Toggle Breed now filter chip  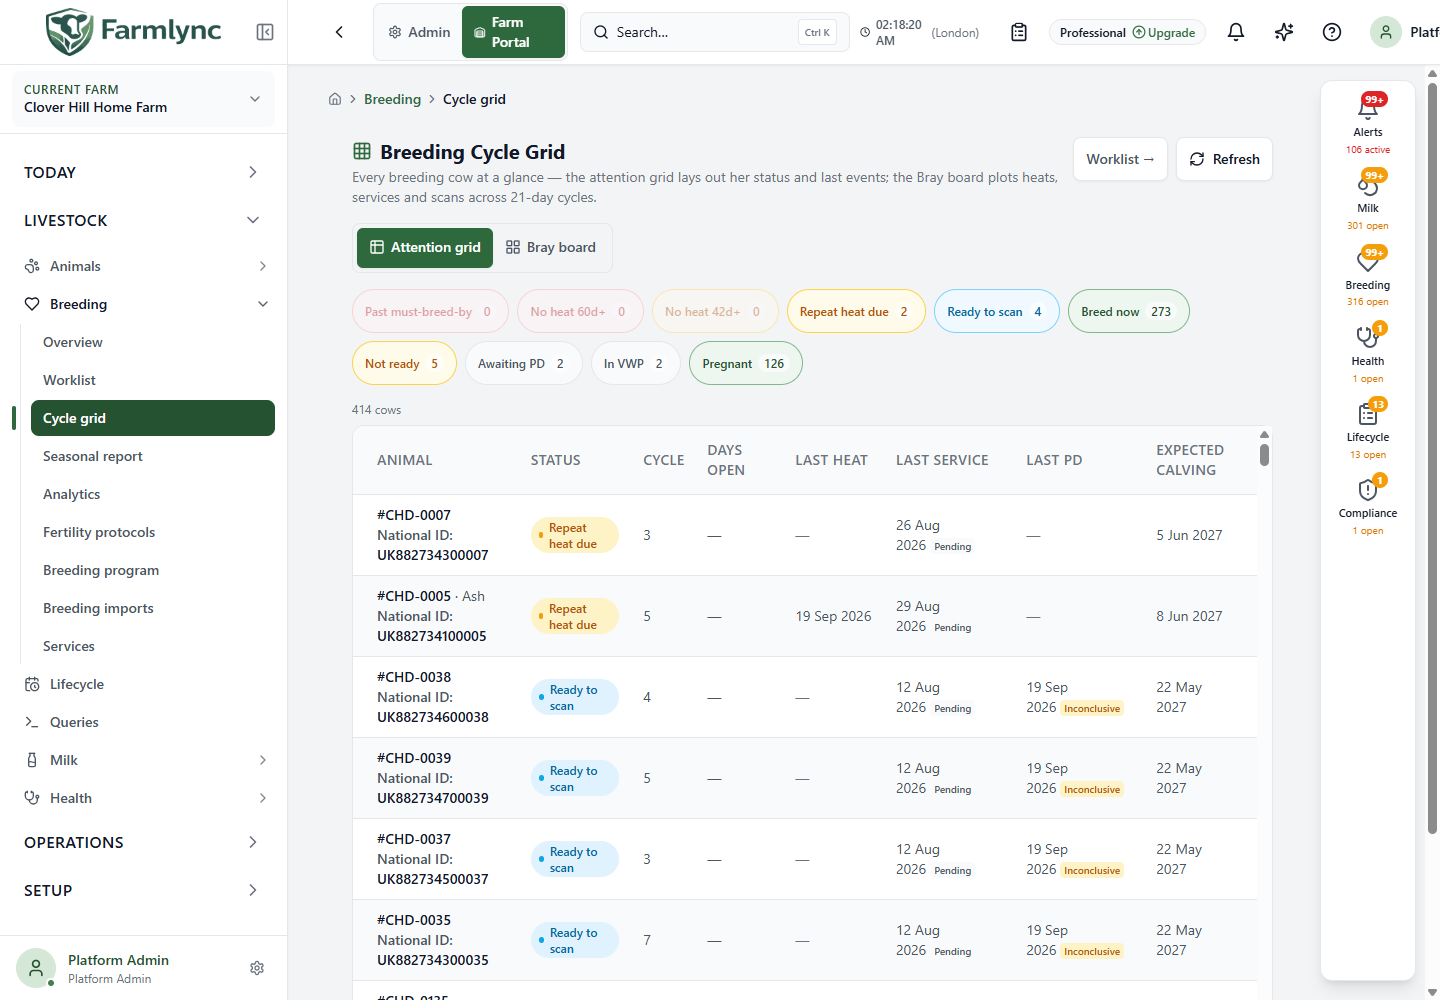pos(1129,312)
